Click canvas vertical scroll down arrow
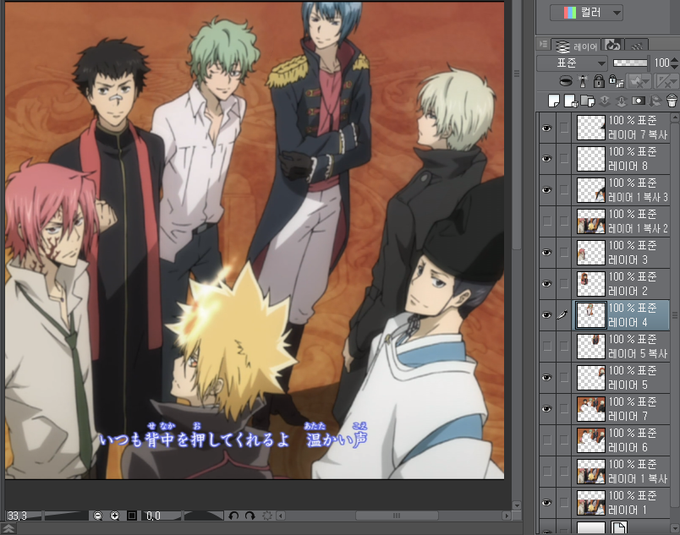This screenshot has width=680, height=535. point(516,505)
